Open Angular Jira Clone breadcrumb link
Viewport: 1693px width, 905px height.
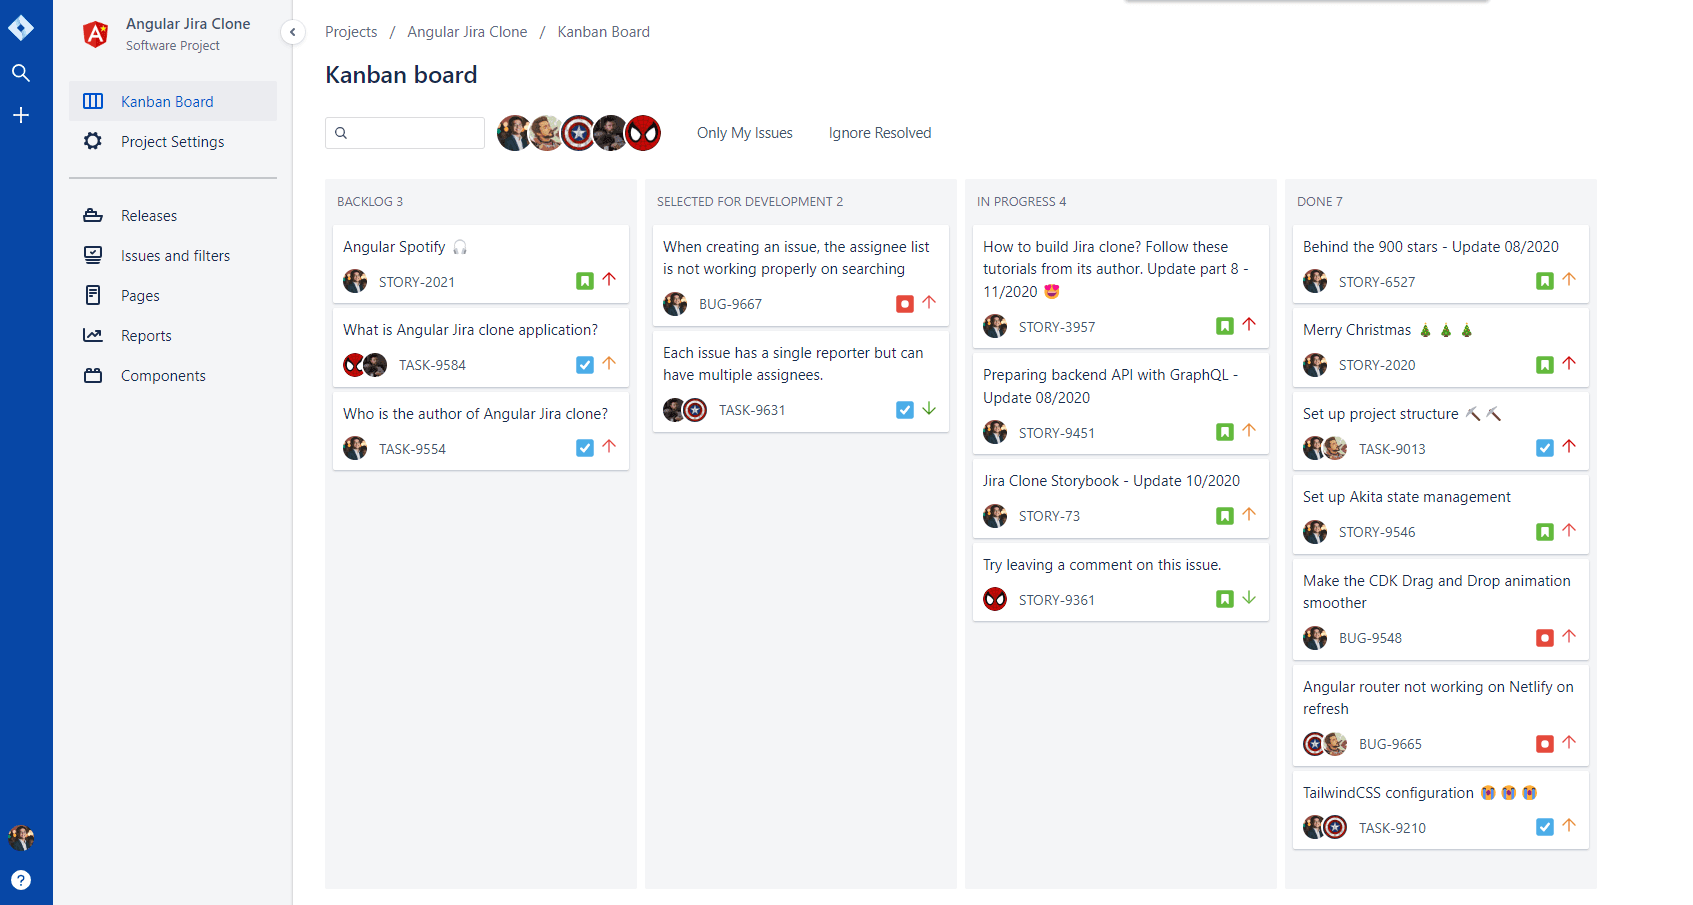click(x=467, y=32)
